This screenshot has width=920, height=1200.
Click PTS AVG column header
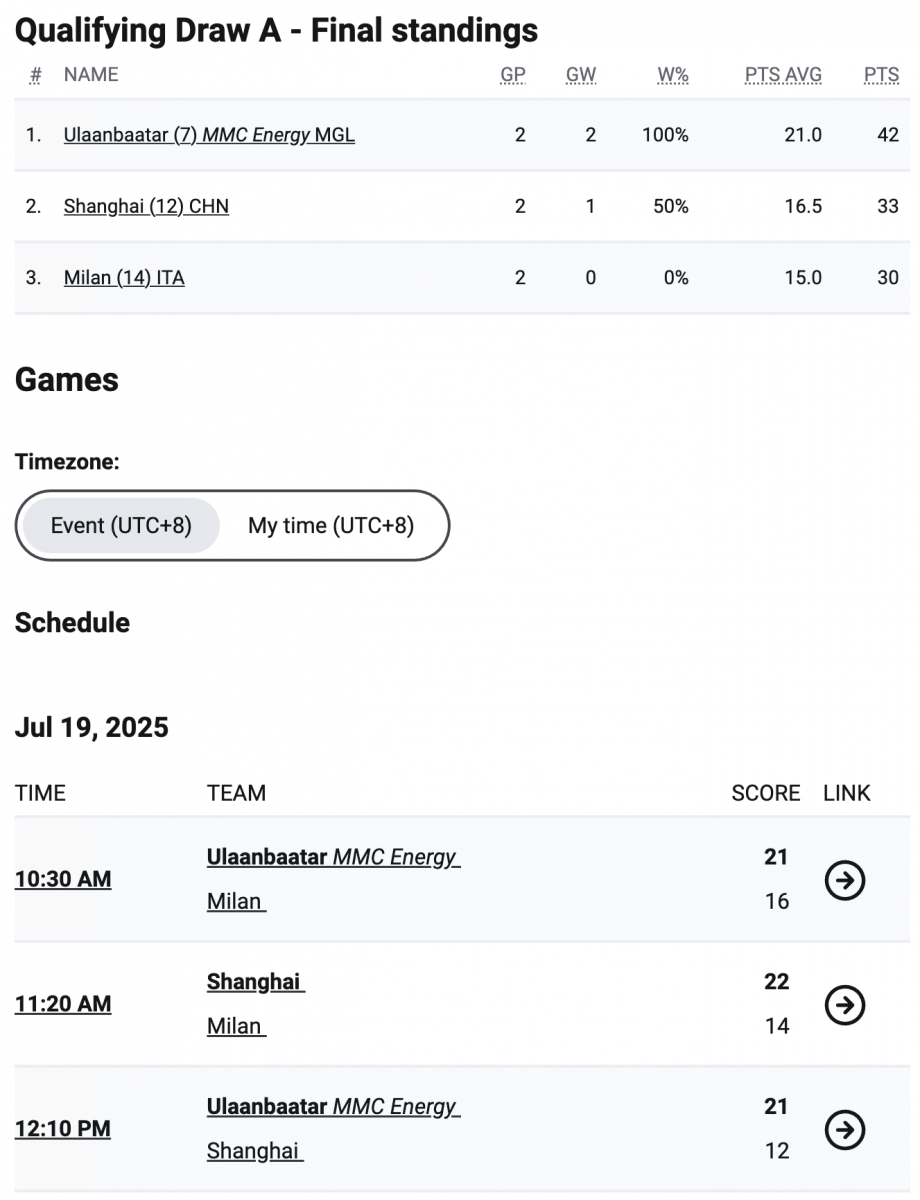point(783,75)
